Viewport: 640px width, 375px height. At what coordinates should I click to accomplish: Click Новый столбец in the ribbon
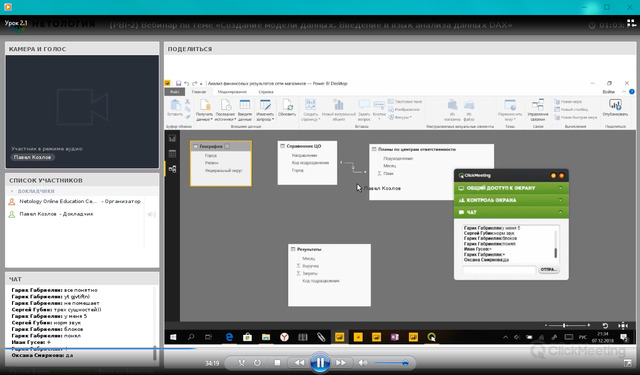(x=571, y=109)
